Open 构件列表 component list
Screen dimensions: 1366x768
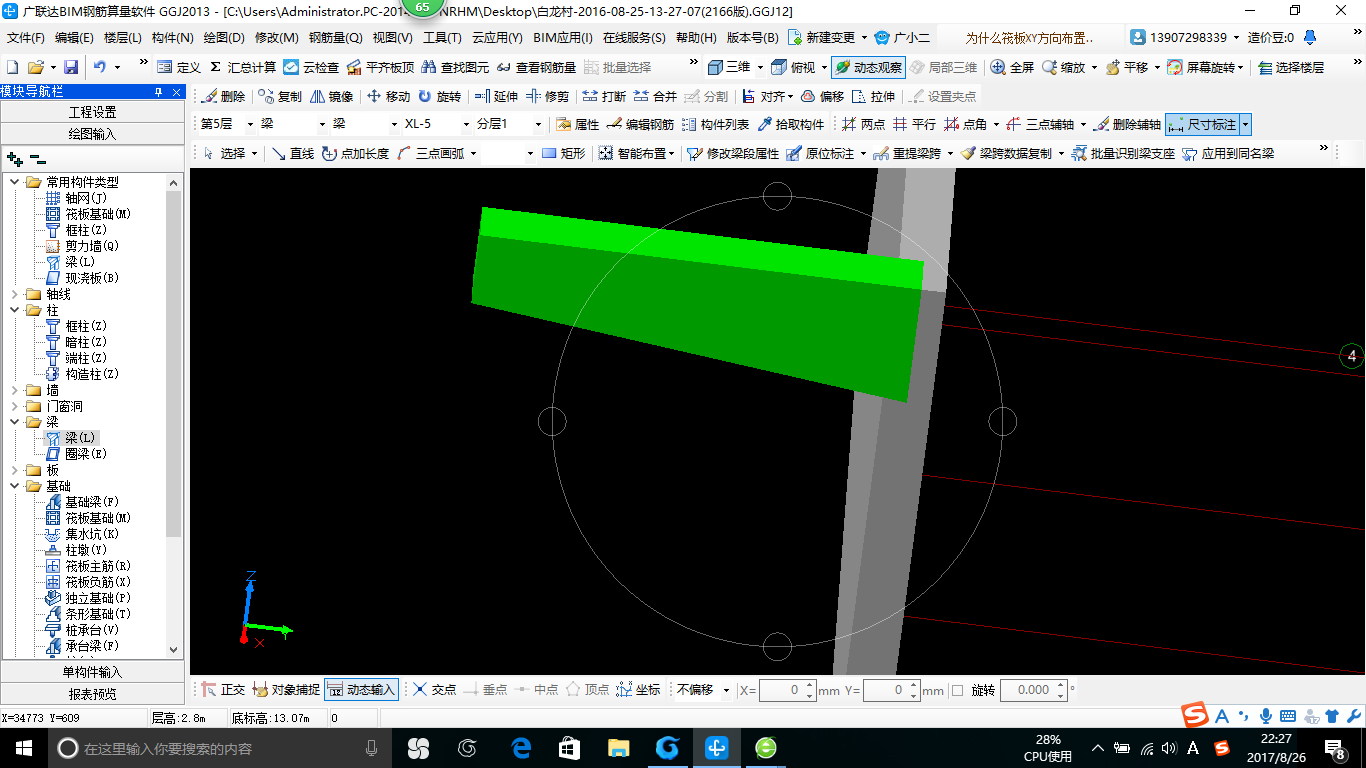(x=715, y=125)
